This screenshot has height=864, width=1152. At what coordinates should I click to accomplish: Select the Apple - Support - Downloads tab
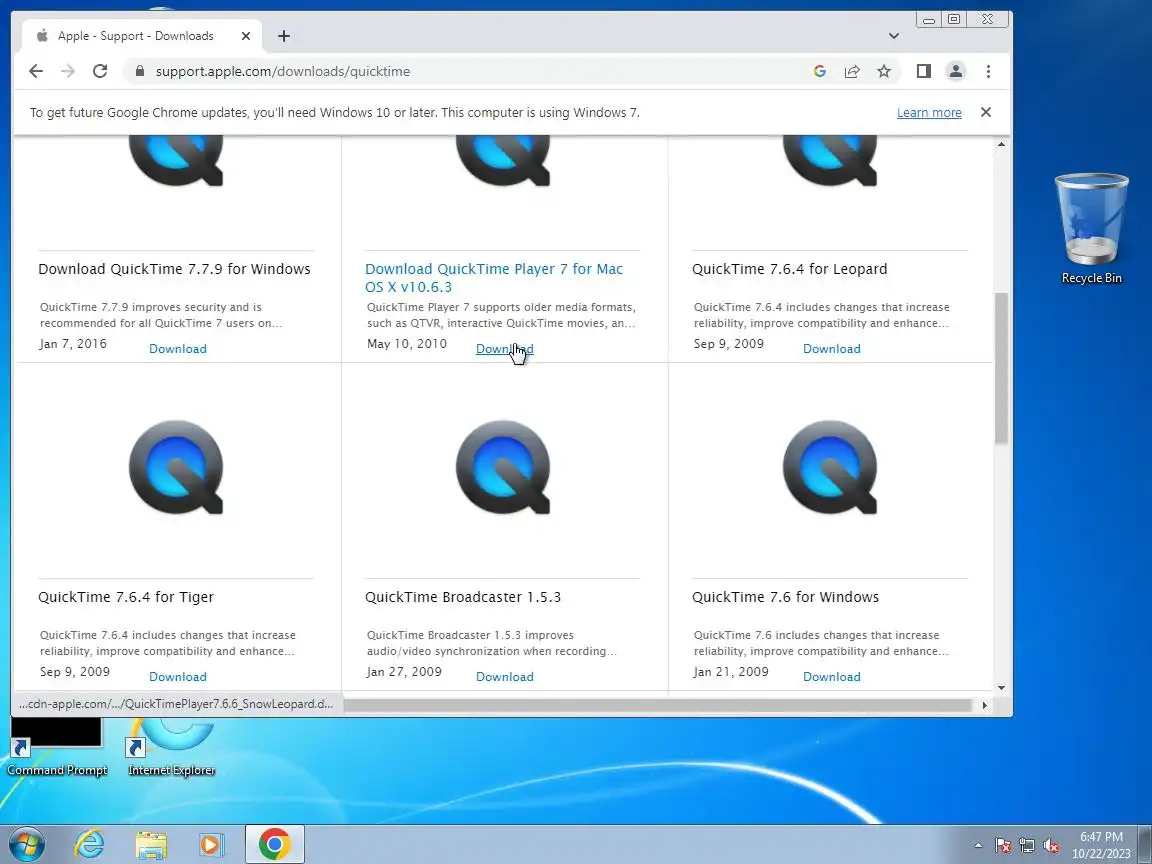pyautogui.click(x=136, y=36)
